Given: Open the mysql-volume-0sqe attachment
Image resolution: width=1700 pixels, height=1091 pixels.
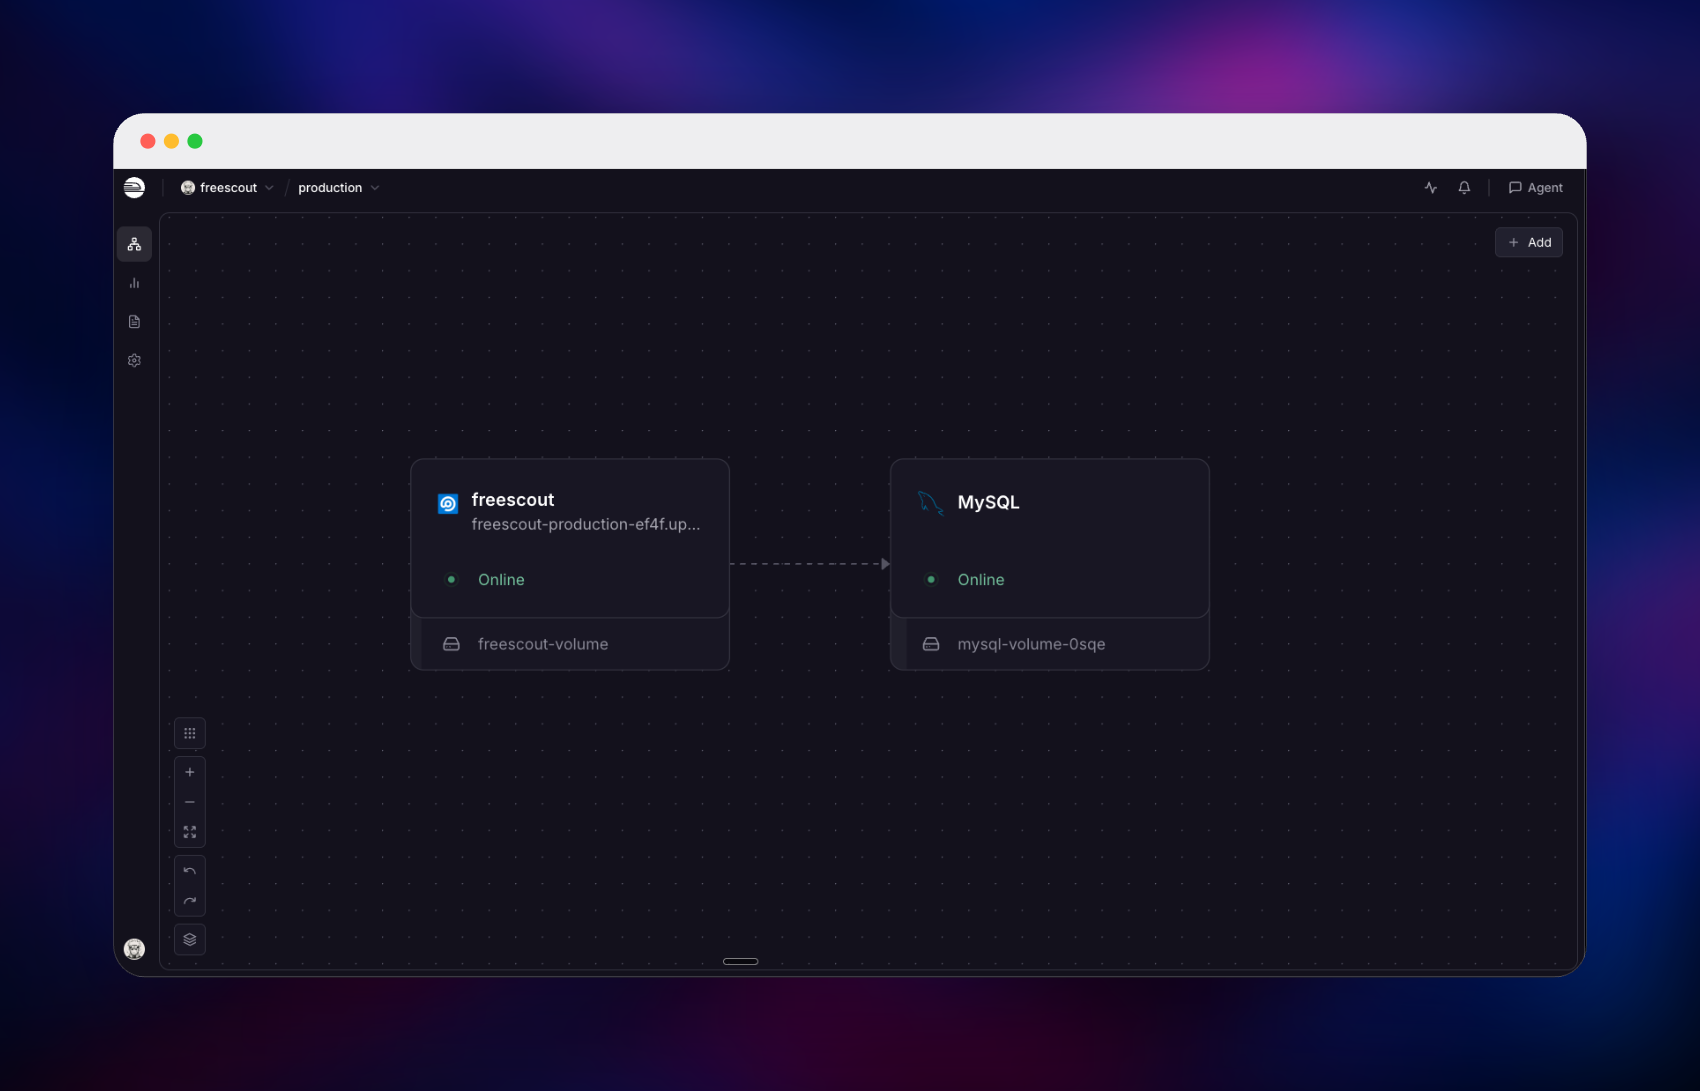Looking at the screenshot, I should pos(1050,645).
